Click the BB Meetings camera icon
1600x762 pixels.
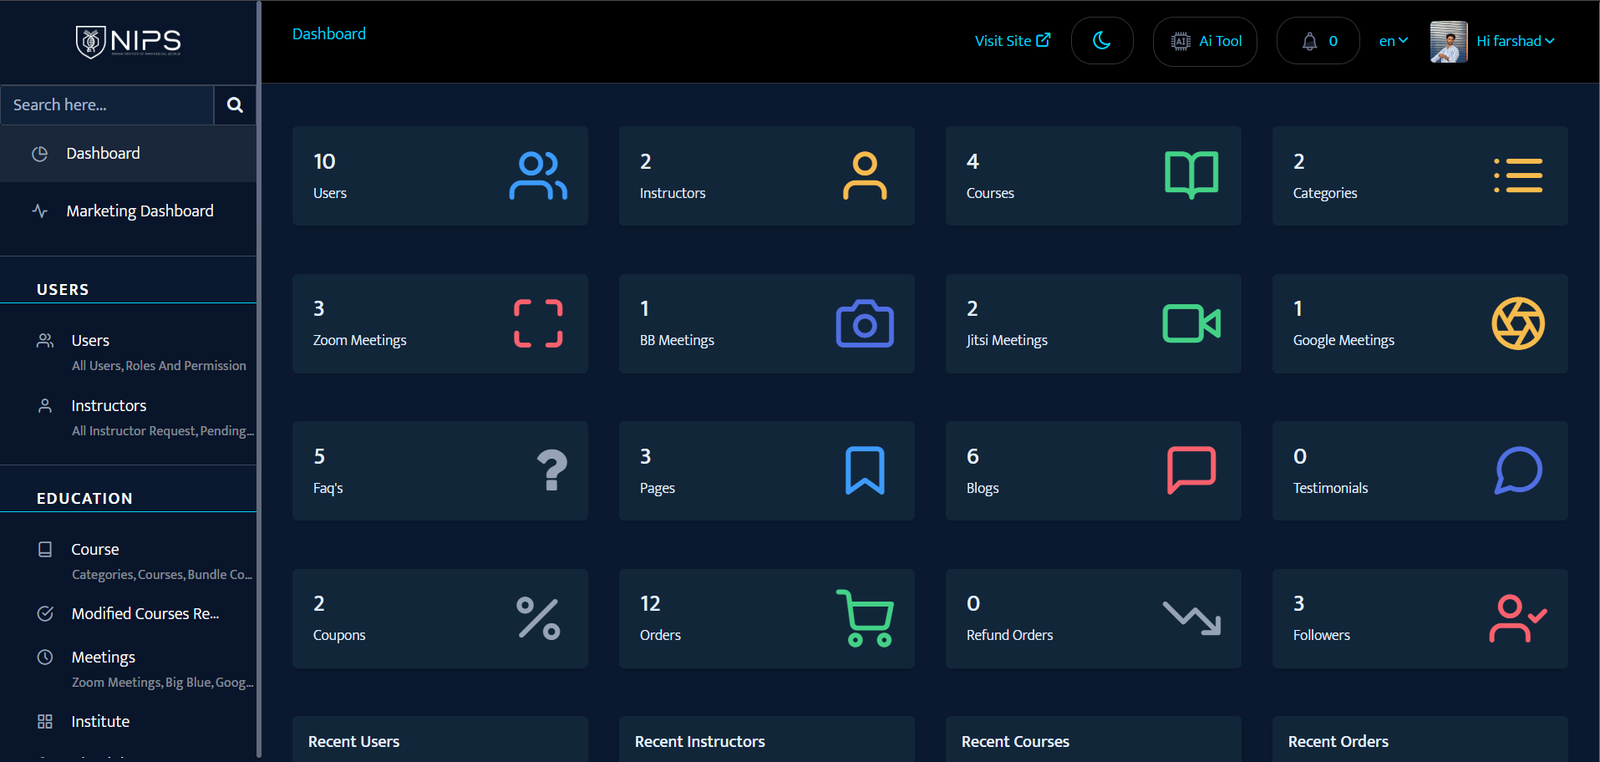(865, 324)
